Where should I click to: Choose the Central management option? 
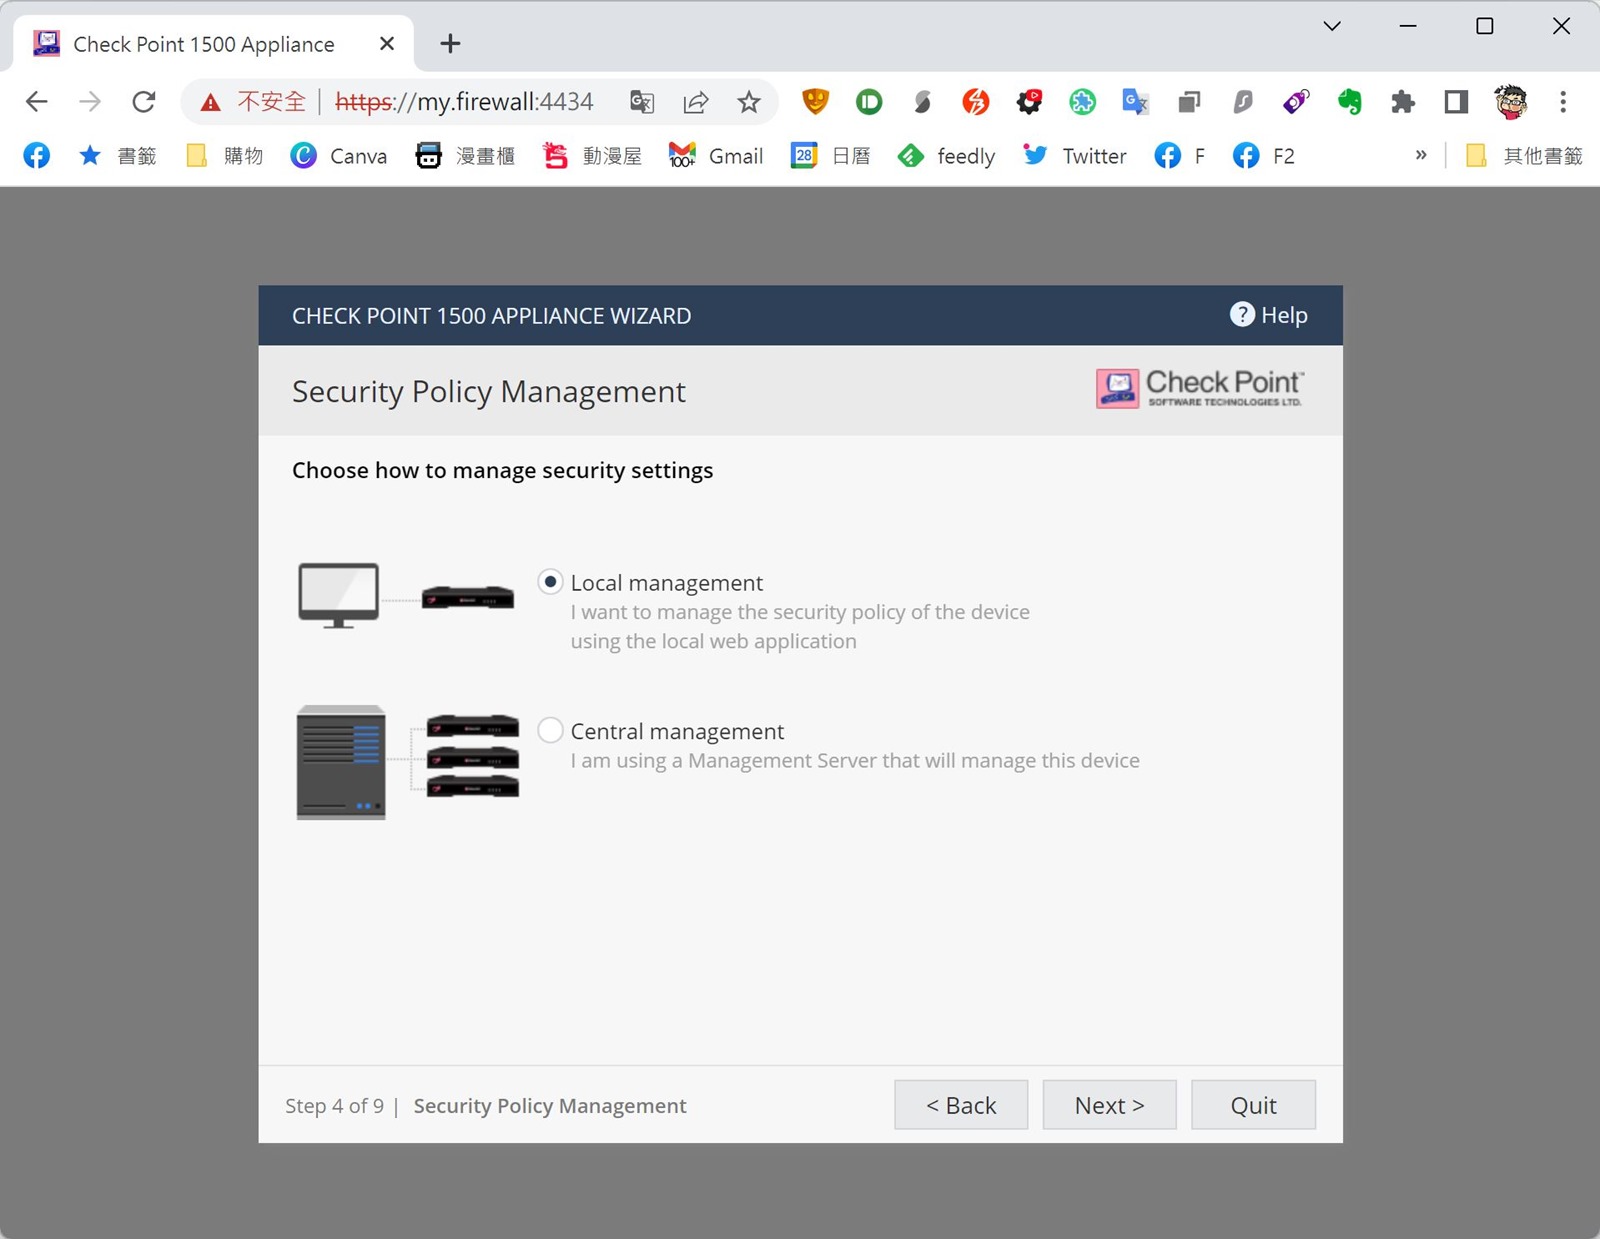tap(550, 731)
